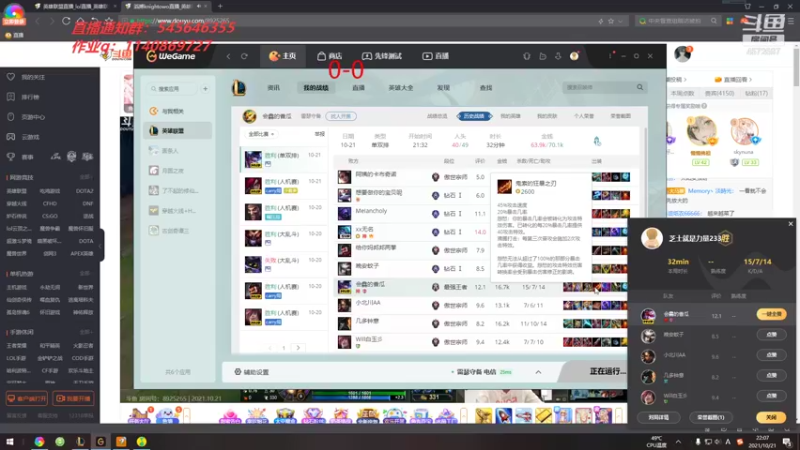Click the WeGame downloads arrow icon
This screenshot has width=800, height=450.
point(558,56)
